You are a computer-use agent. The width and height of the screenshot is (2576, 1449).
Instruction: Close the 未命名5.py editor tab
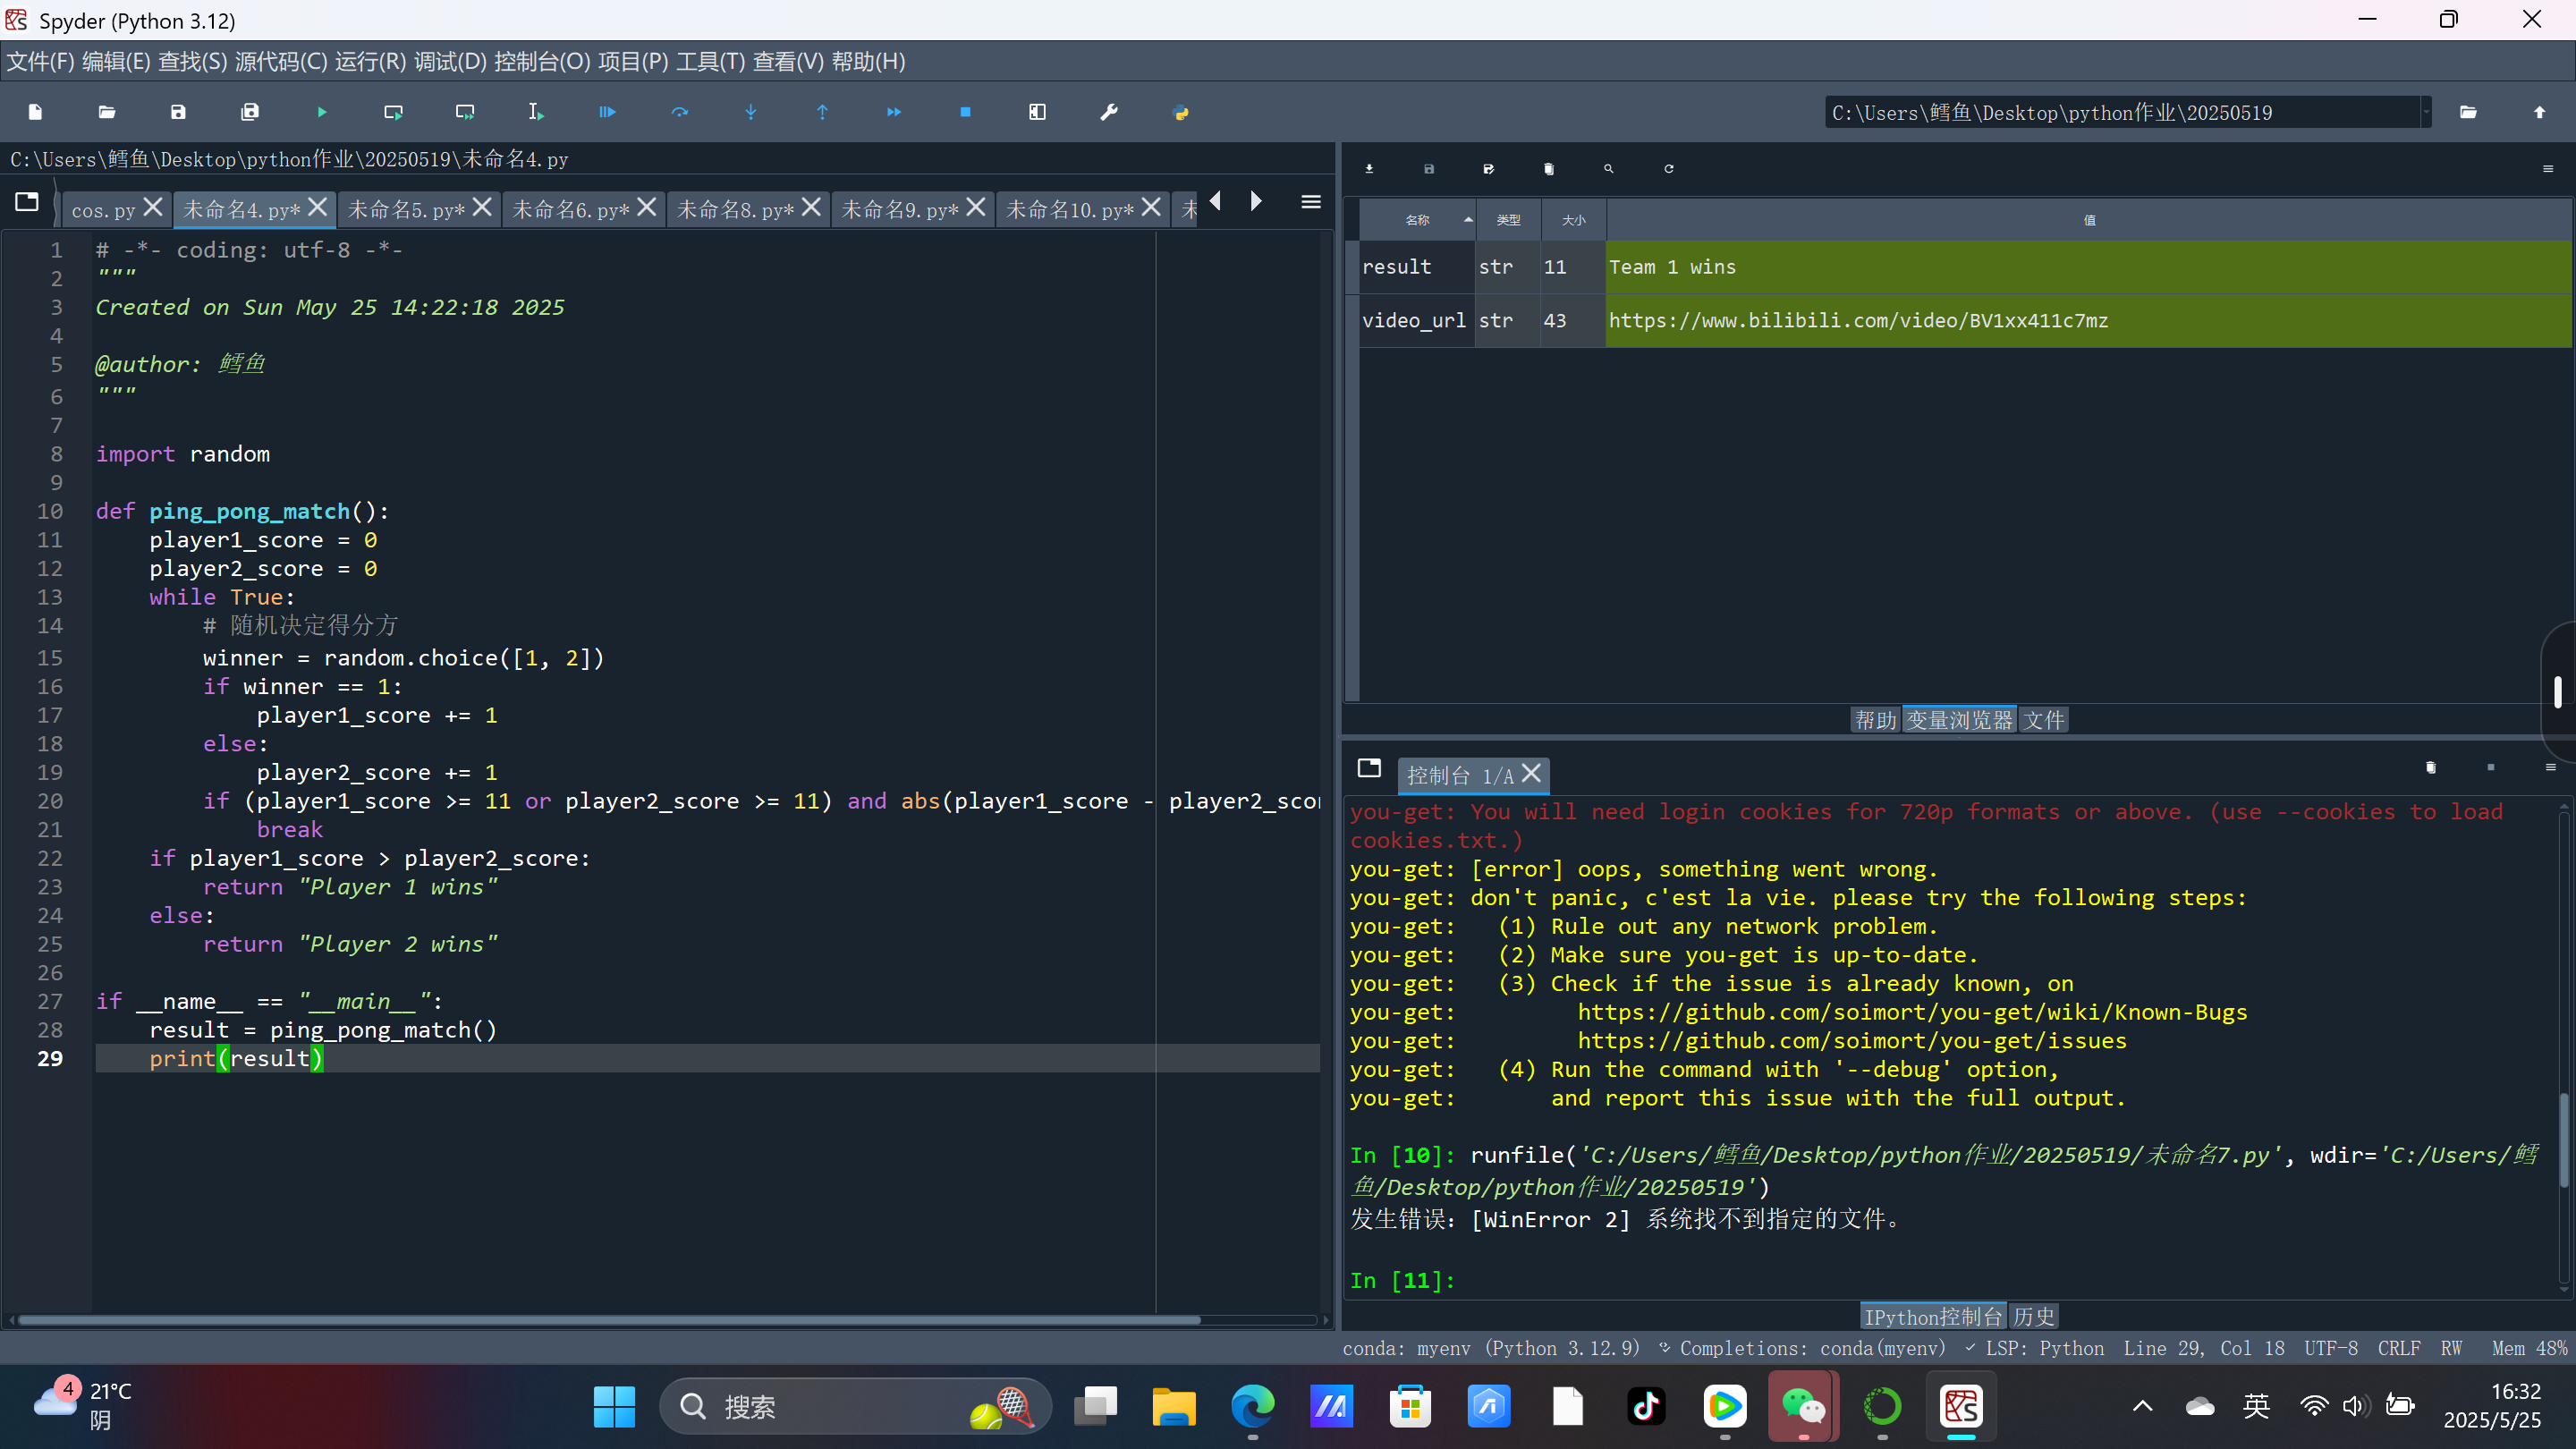coord(482,207)
